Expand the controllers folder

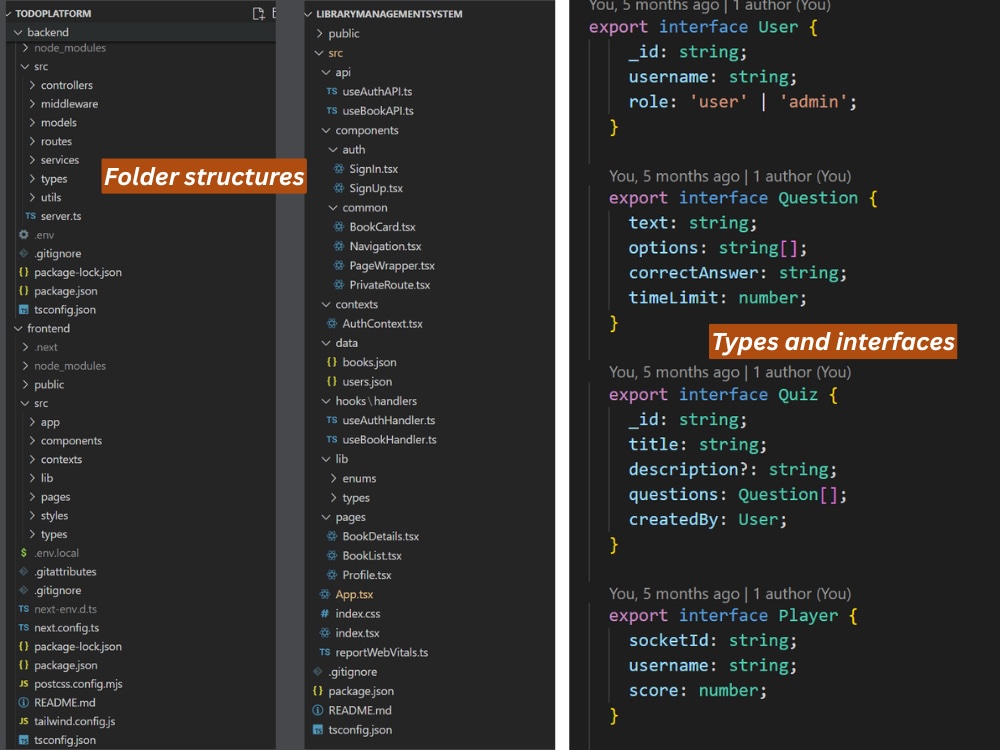(x=32, y=85)
